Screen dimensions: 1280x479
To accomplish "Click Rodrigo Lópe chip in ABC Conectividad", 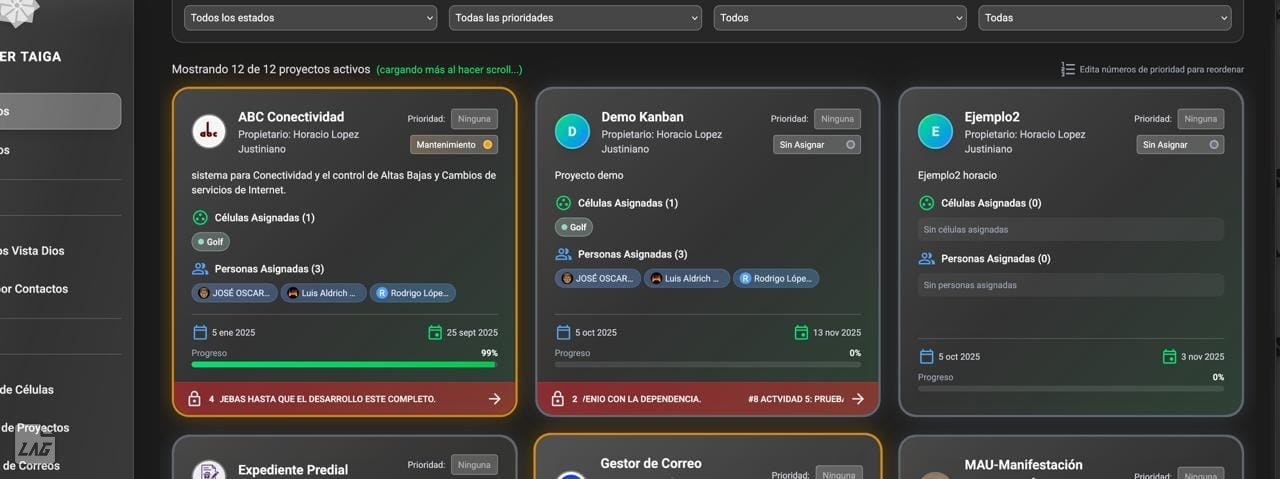I will (x=413, y=293).
